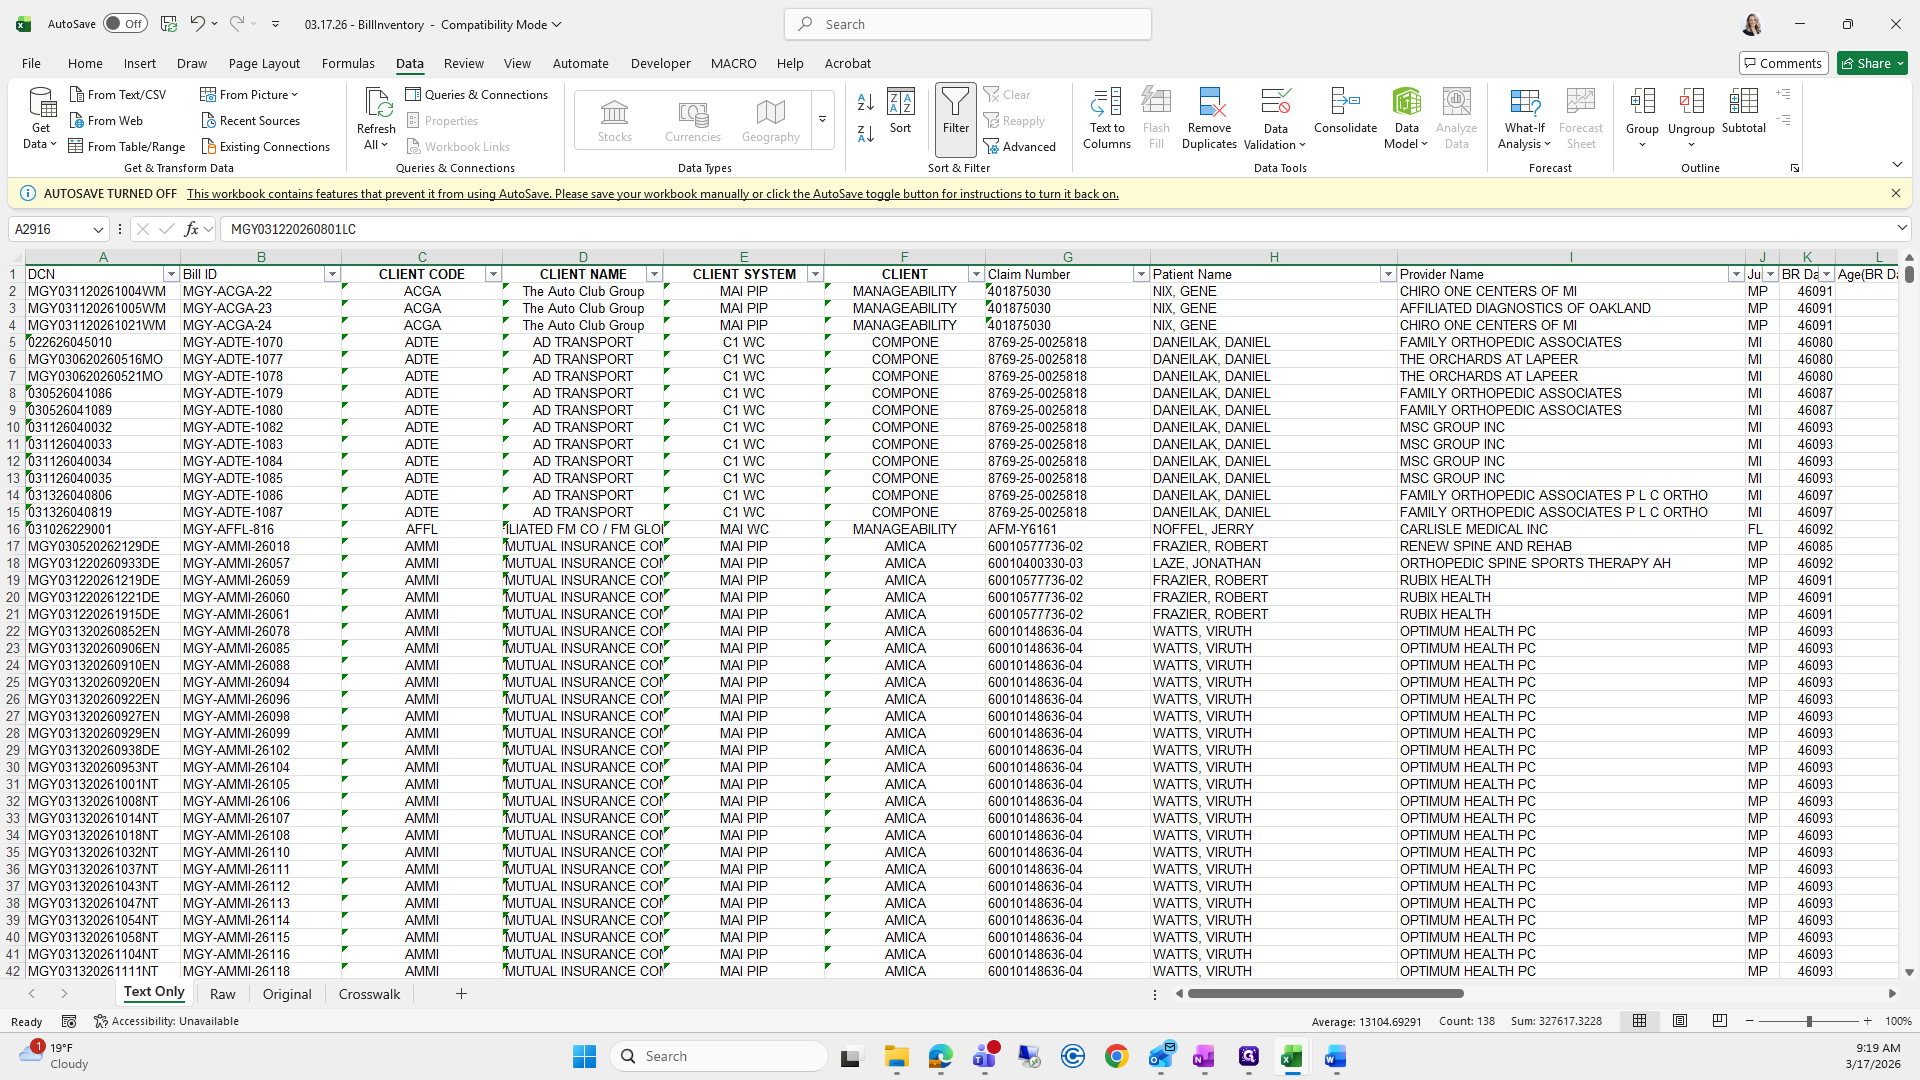
Task: Switch to Page Break Preview view
Action: [1719, 1021]
